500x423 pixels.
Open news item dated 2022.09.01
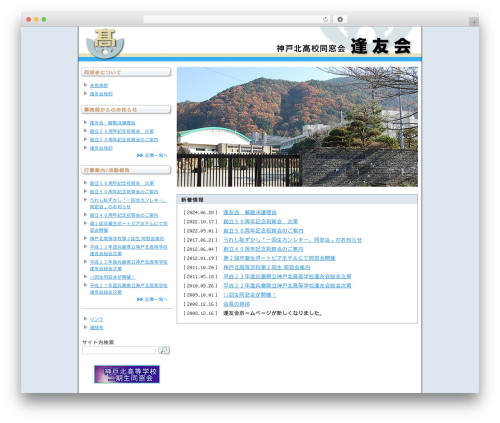click(x=263, y=231)
